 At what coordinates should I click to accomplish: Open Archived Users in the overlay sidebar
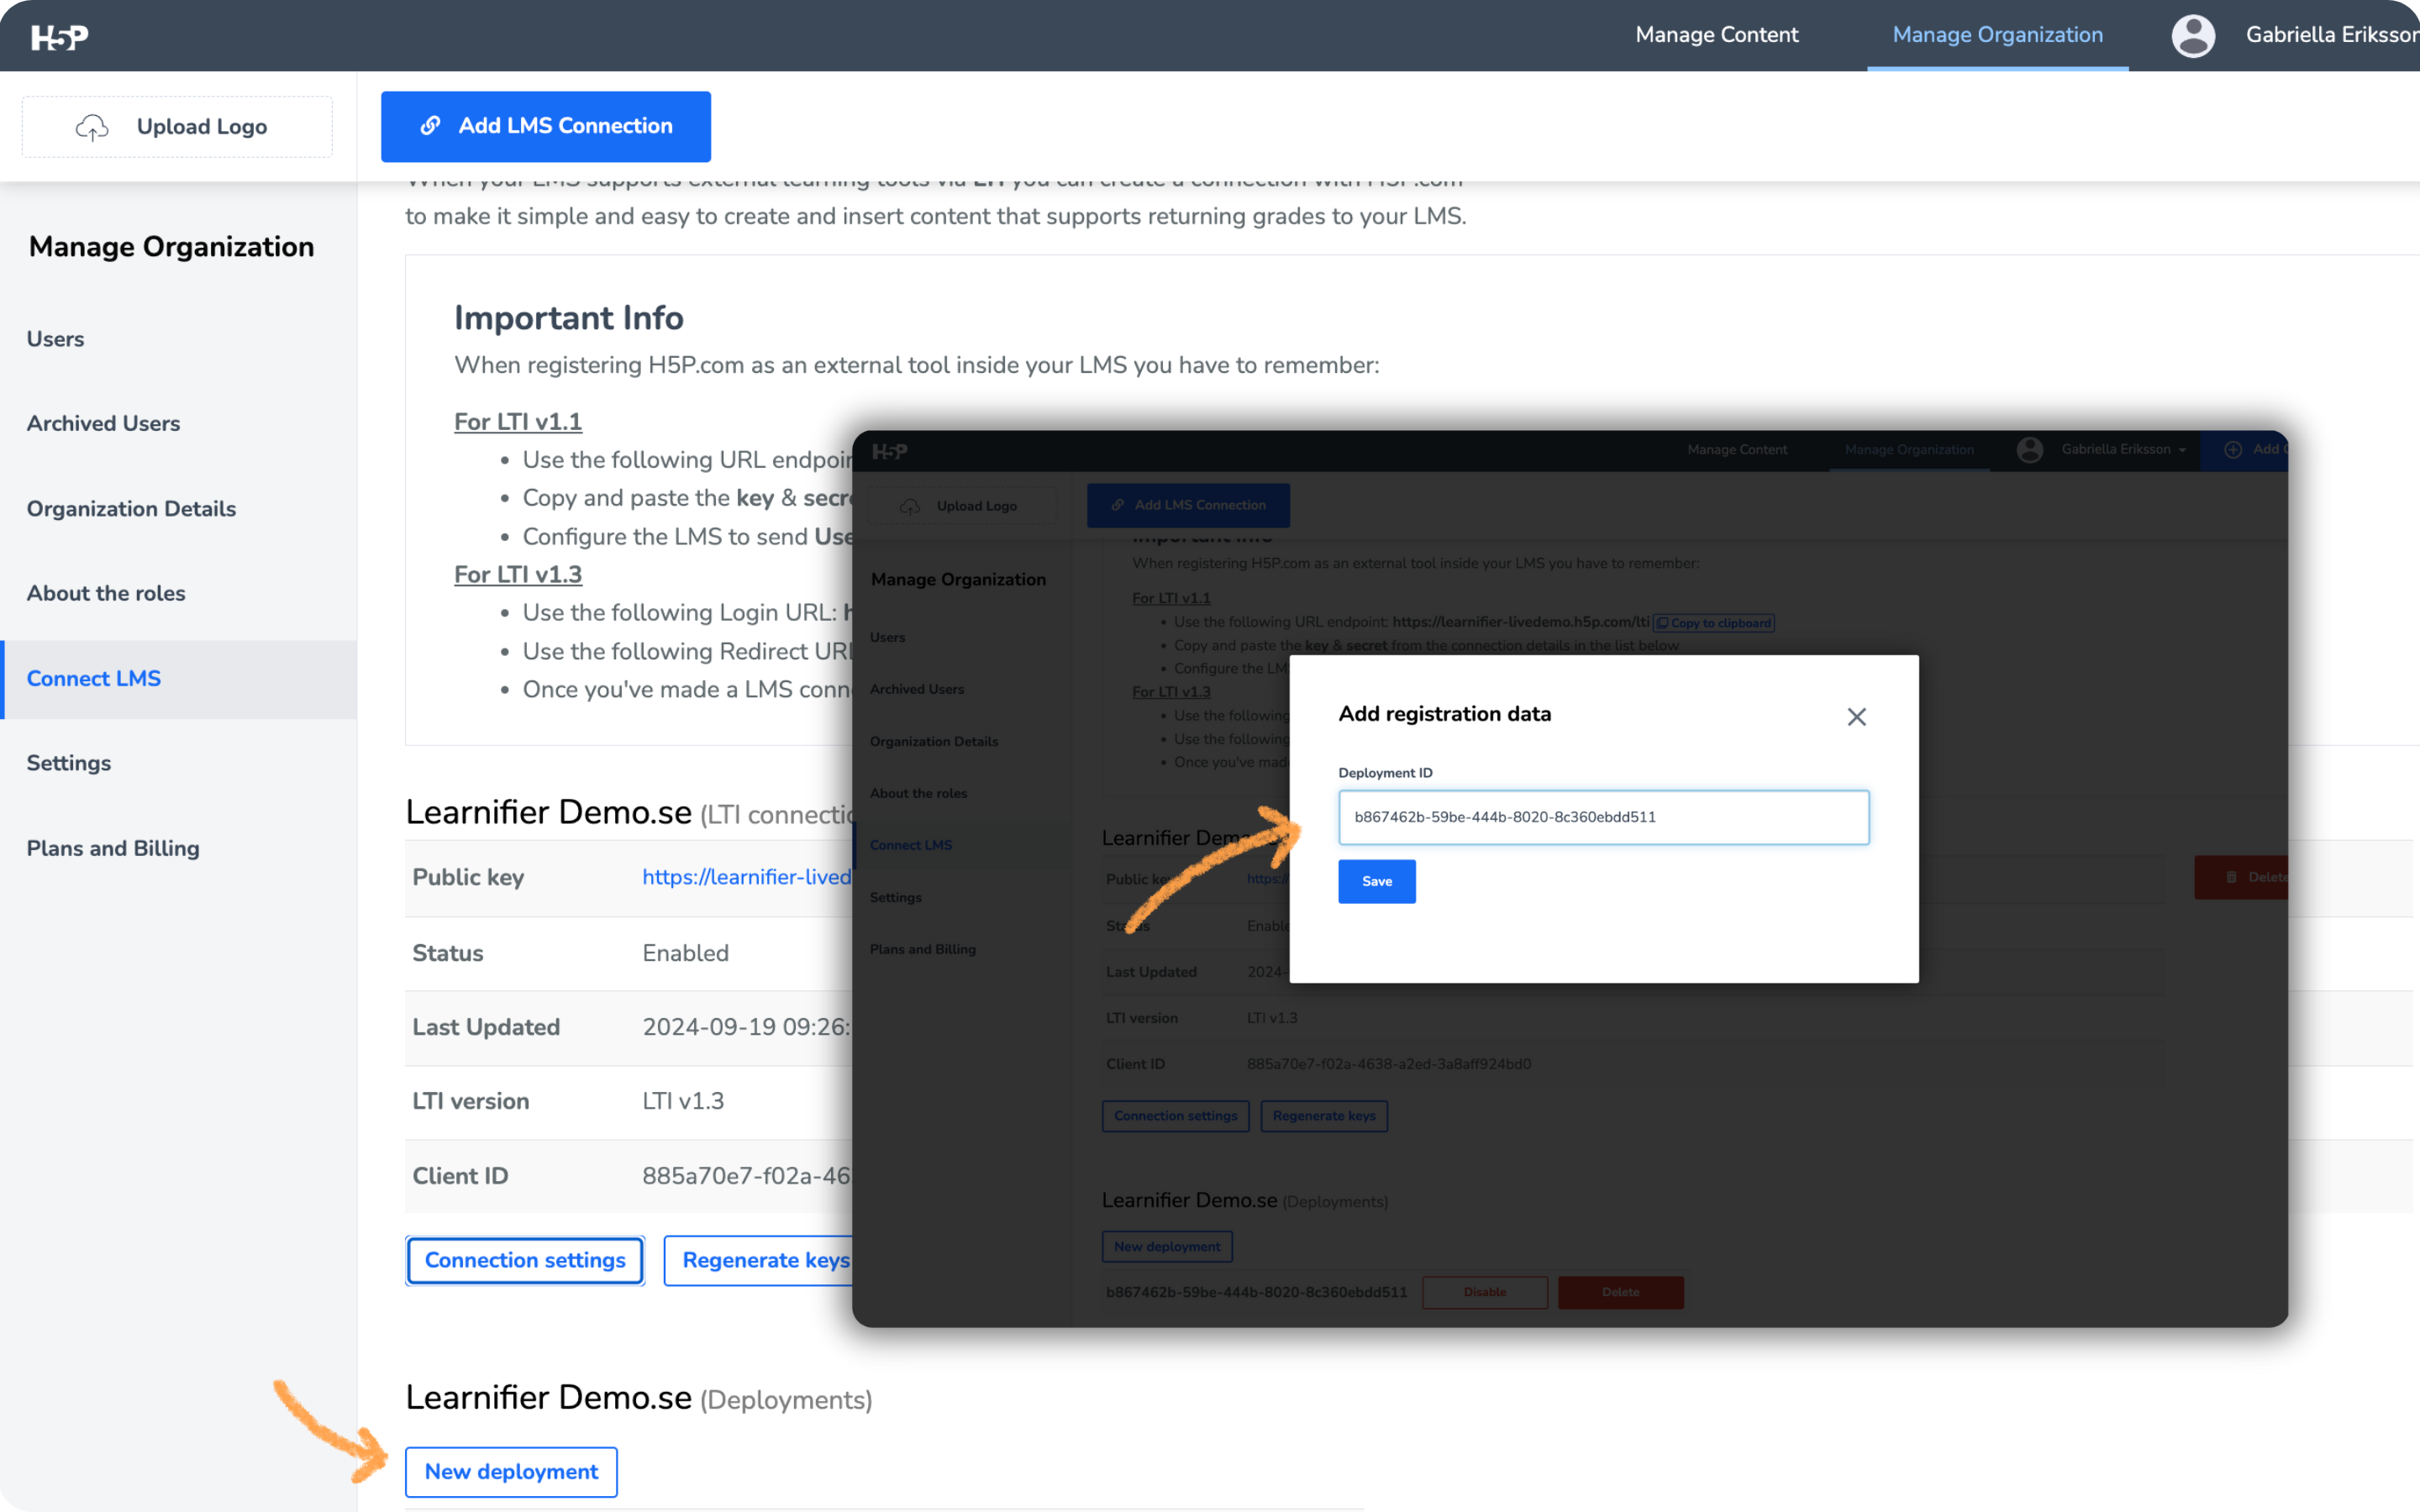tap(917, 689)
